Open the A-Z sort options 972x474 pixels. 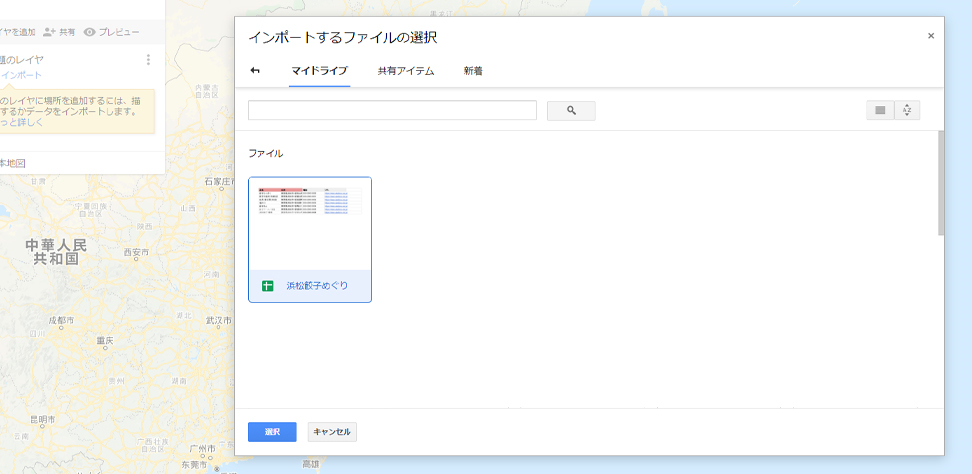coord(907,110)
